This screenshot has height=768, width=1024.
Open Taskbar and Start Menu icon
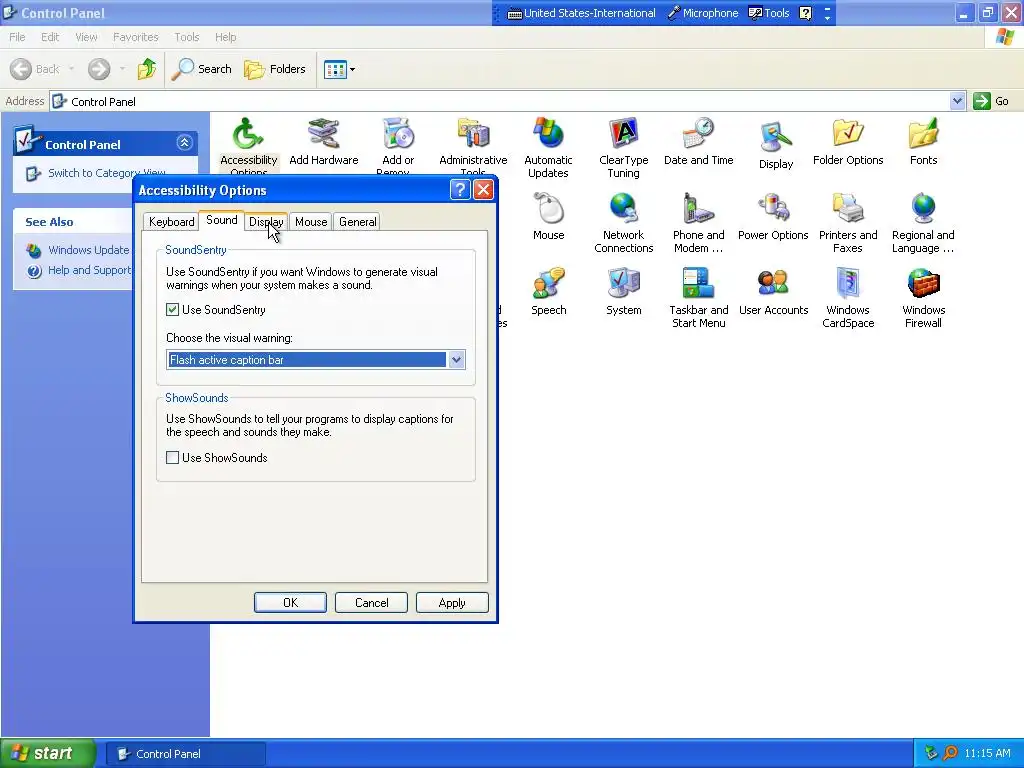click(x=698, y=298)
